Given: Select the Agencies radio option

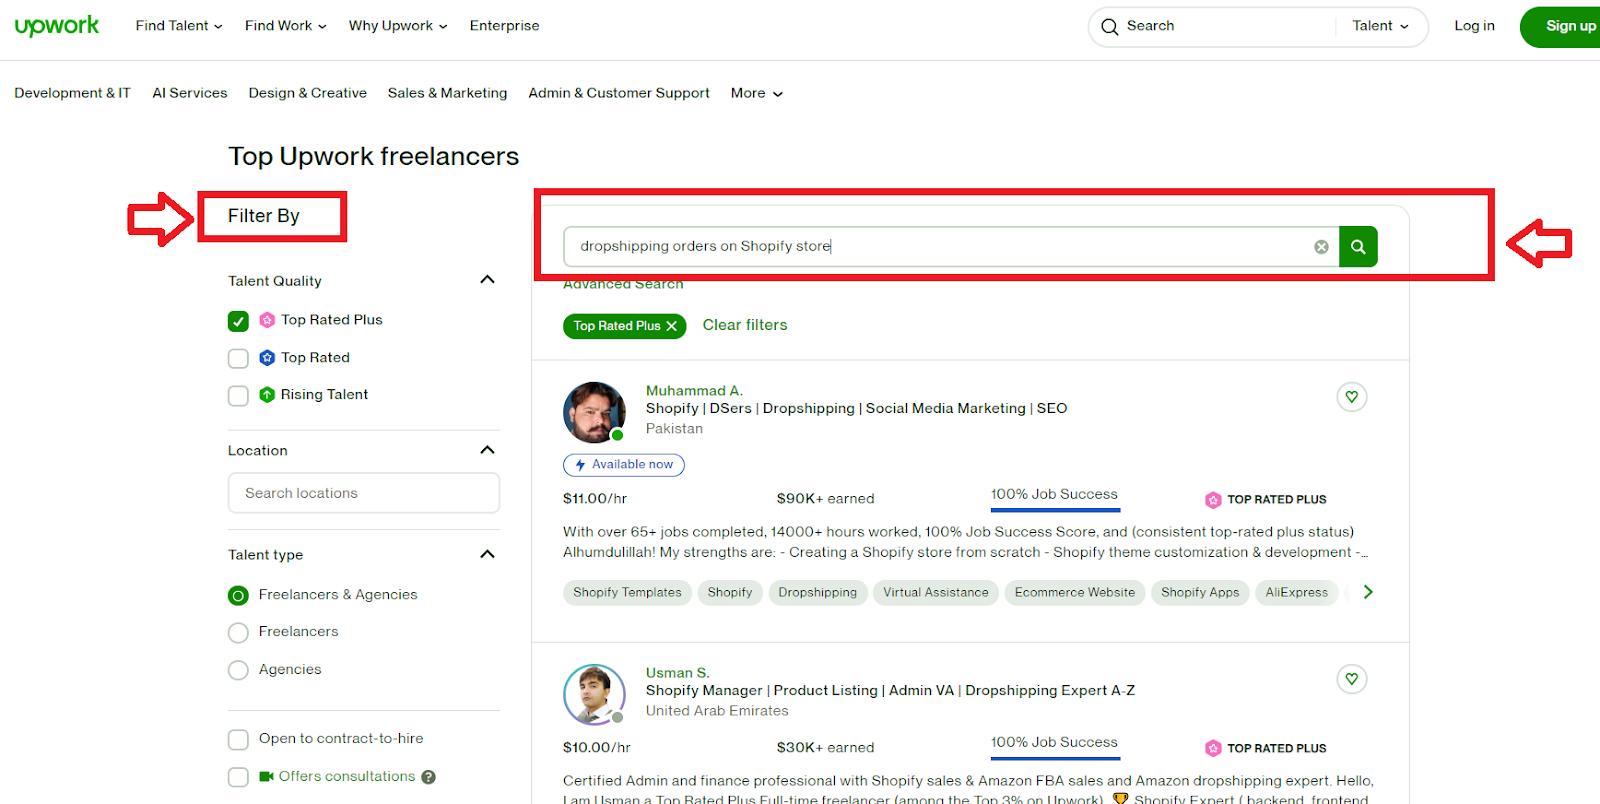Looking at the screenshot, I should (238, 670).
